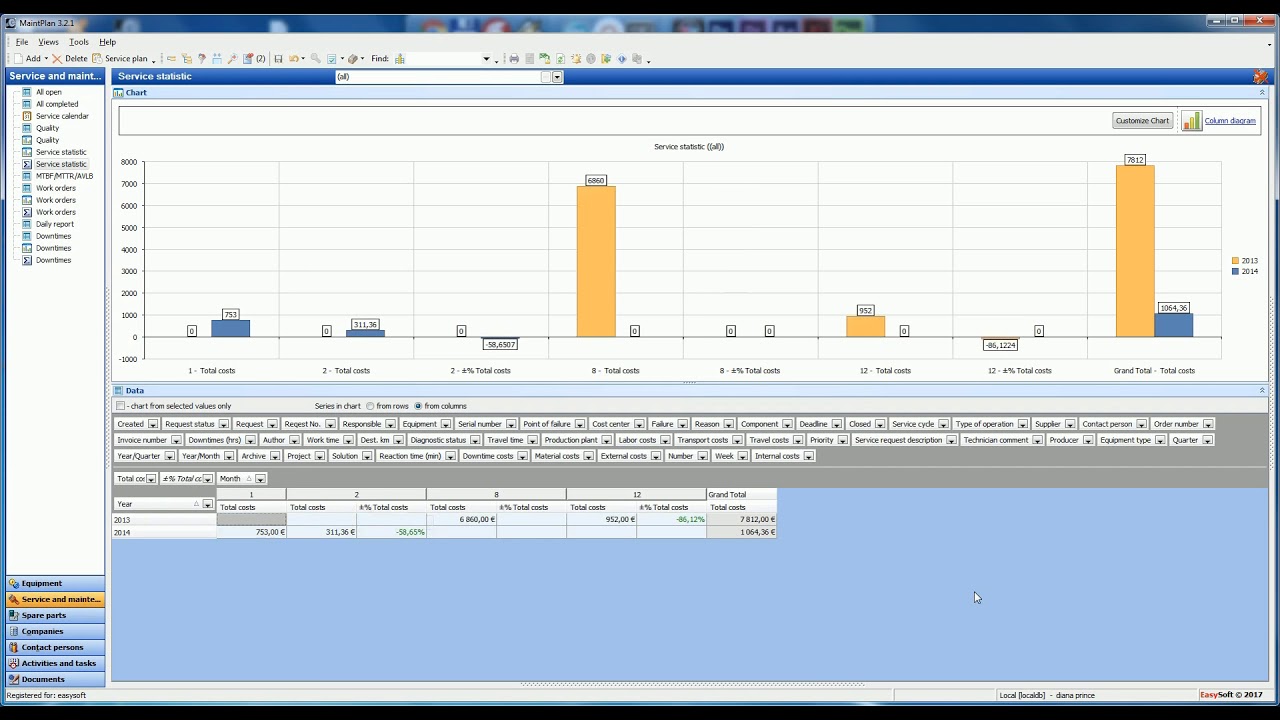Click the 2014 blue legend swatch
This screenshot has height=720, width=1280.
coord(1235,271)
